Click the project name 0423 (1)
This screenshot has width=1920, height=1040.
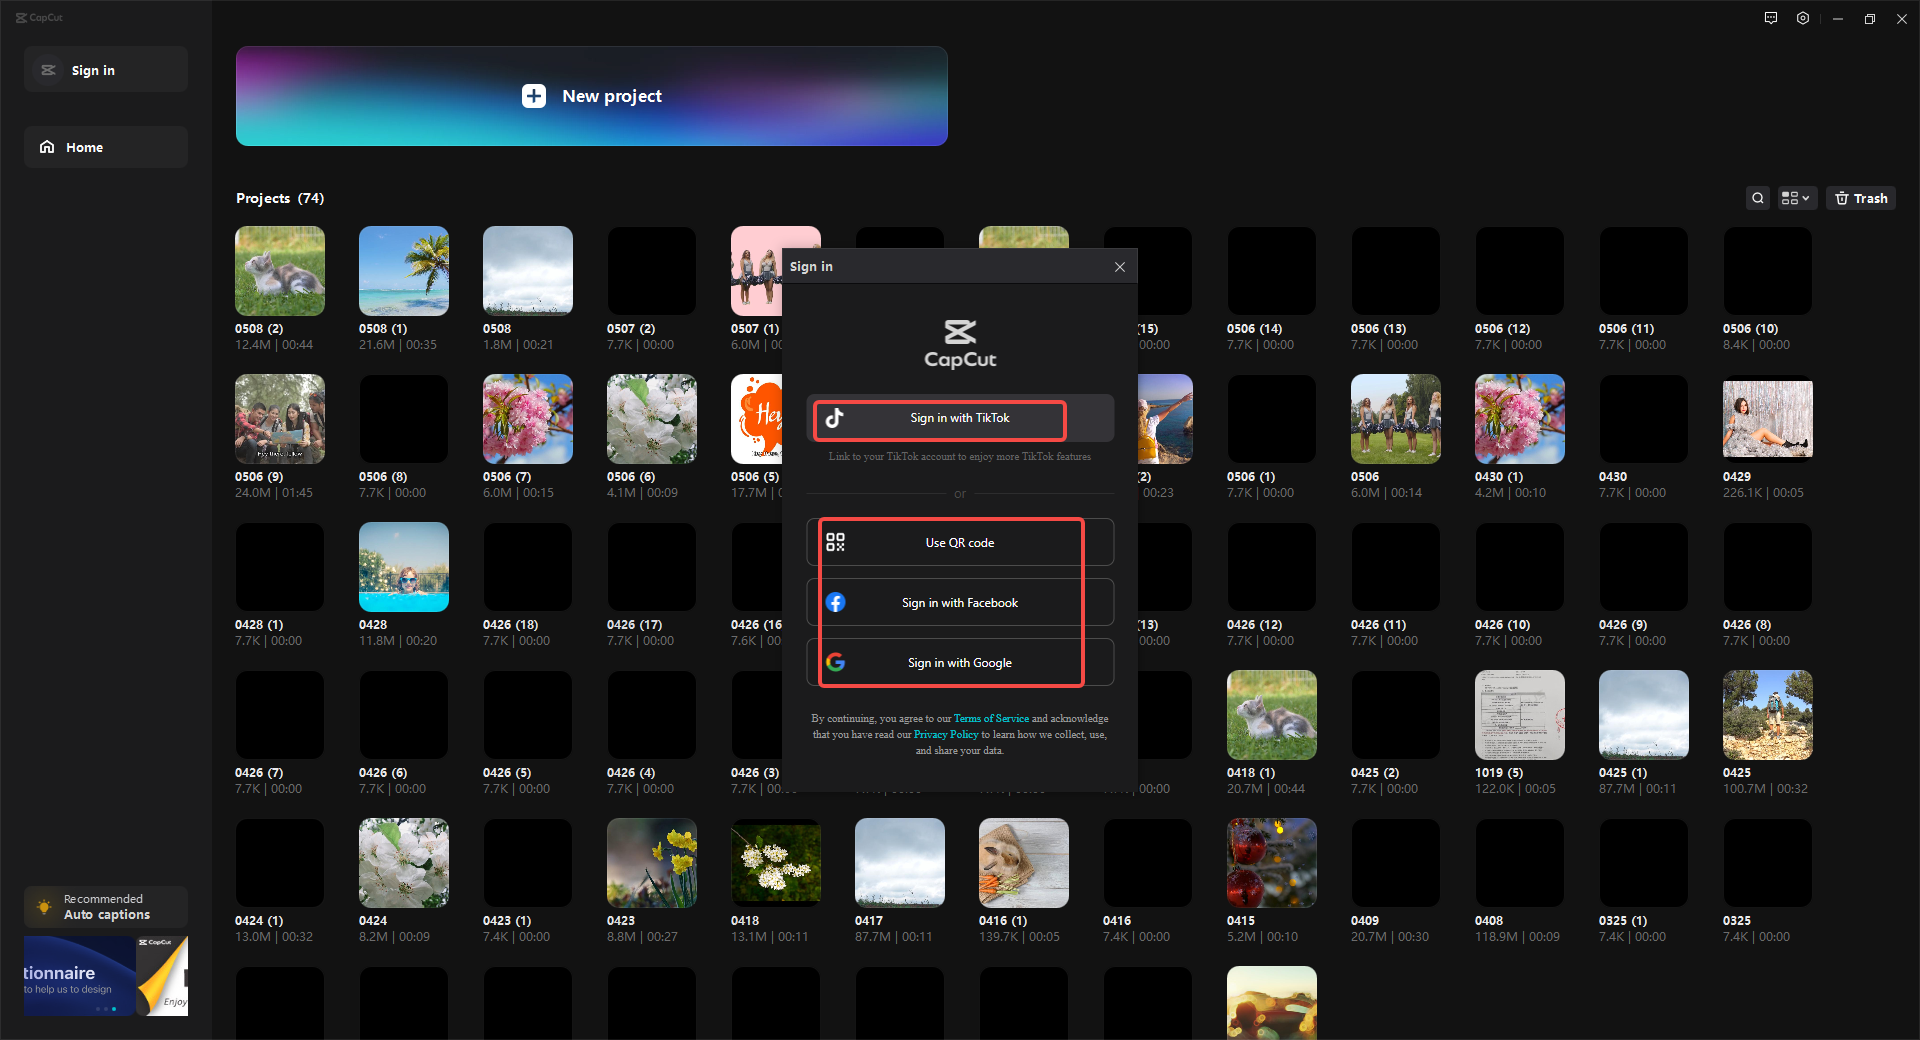507,921
